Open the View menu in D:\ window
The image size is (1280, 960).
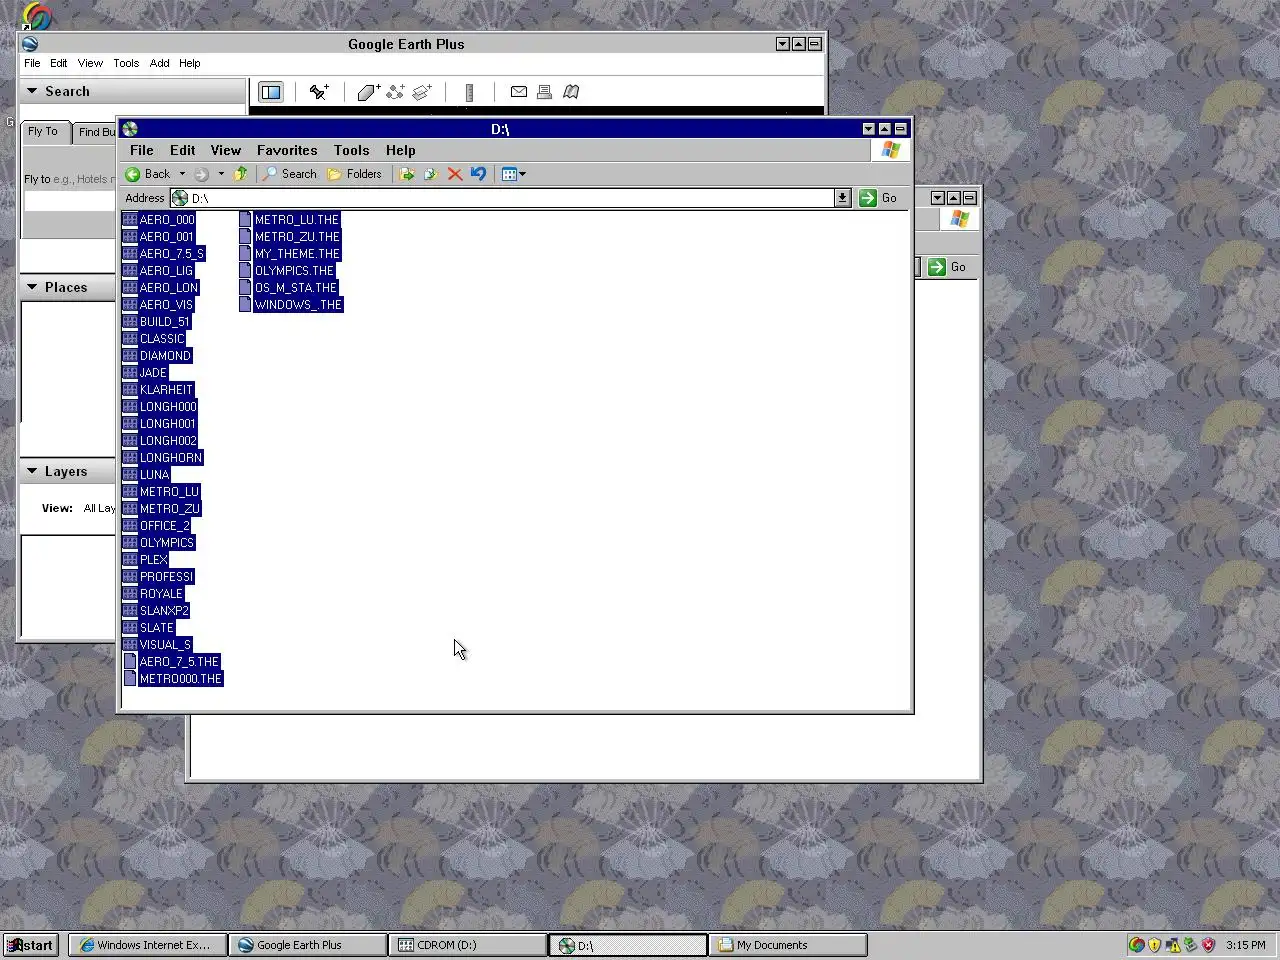pyautogui.click(x=225, y=150)
